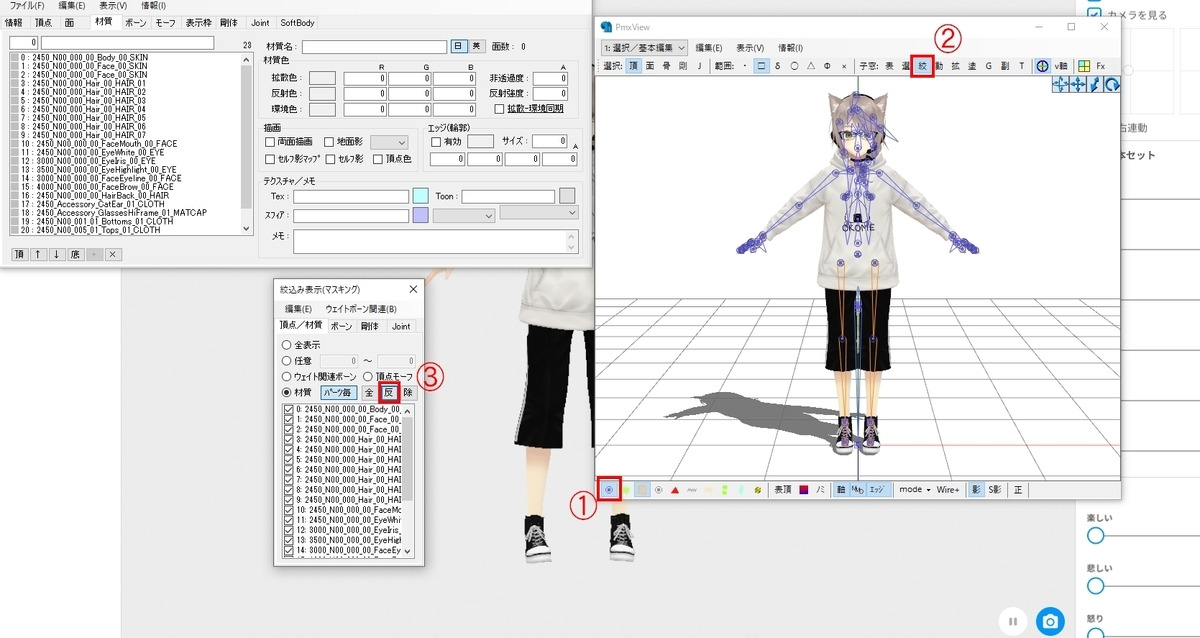
Task: Toggle 影 shadow display in bottom bar
Action: pyautogui.click(x=977, y=489)
